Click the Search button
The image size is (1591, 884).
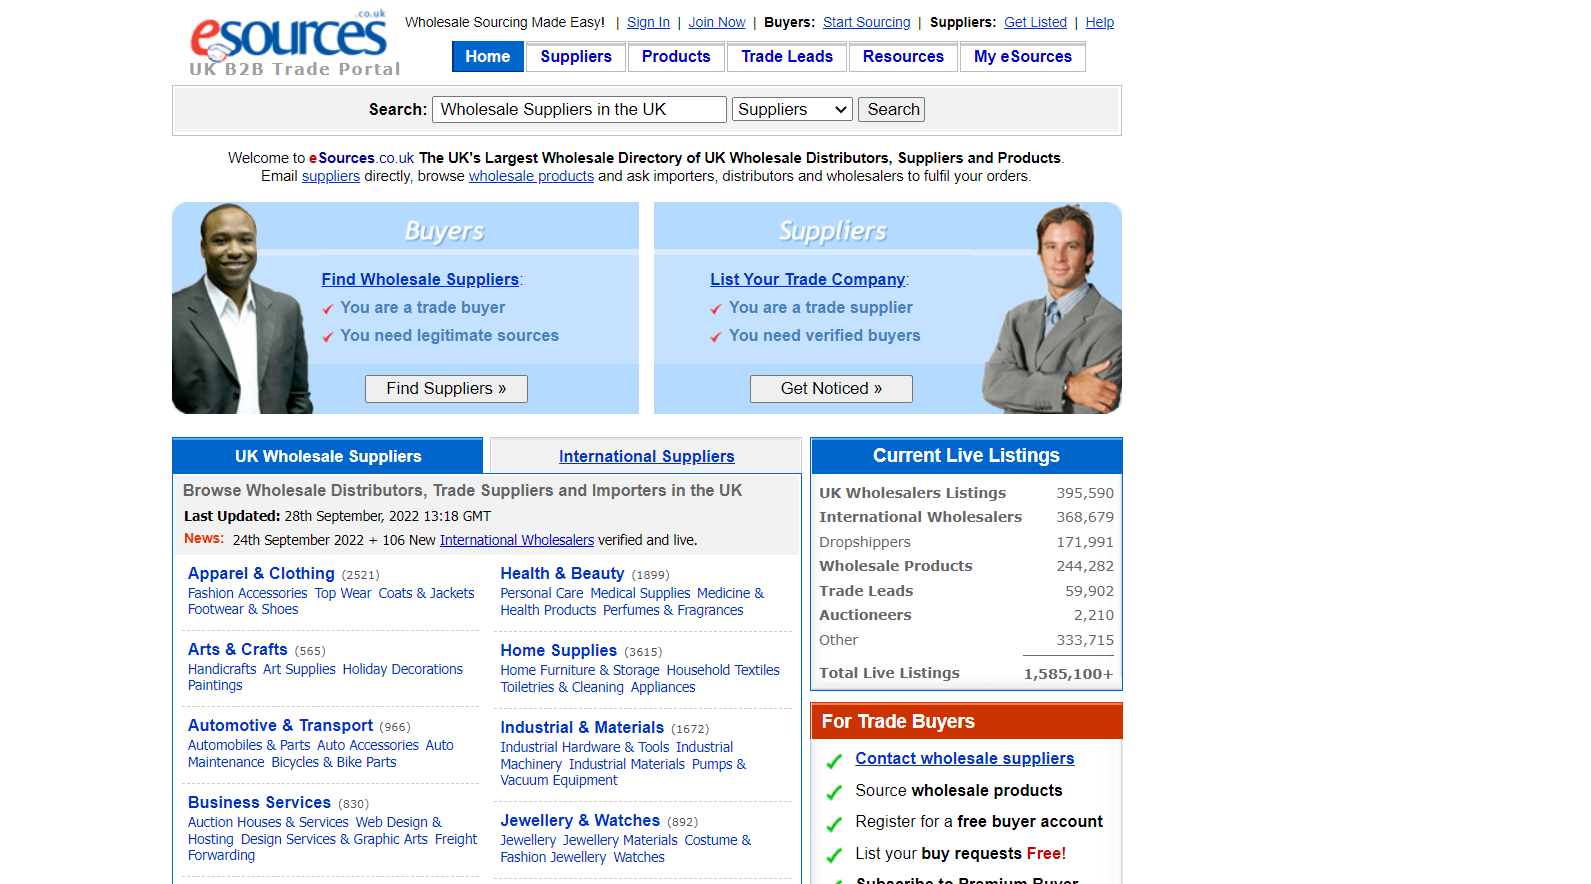893,109
